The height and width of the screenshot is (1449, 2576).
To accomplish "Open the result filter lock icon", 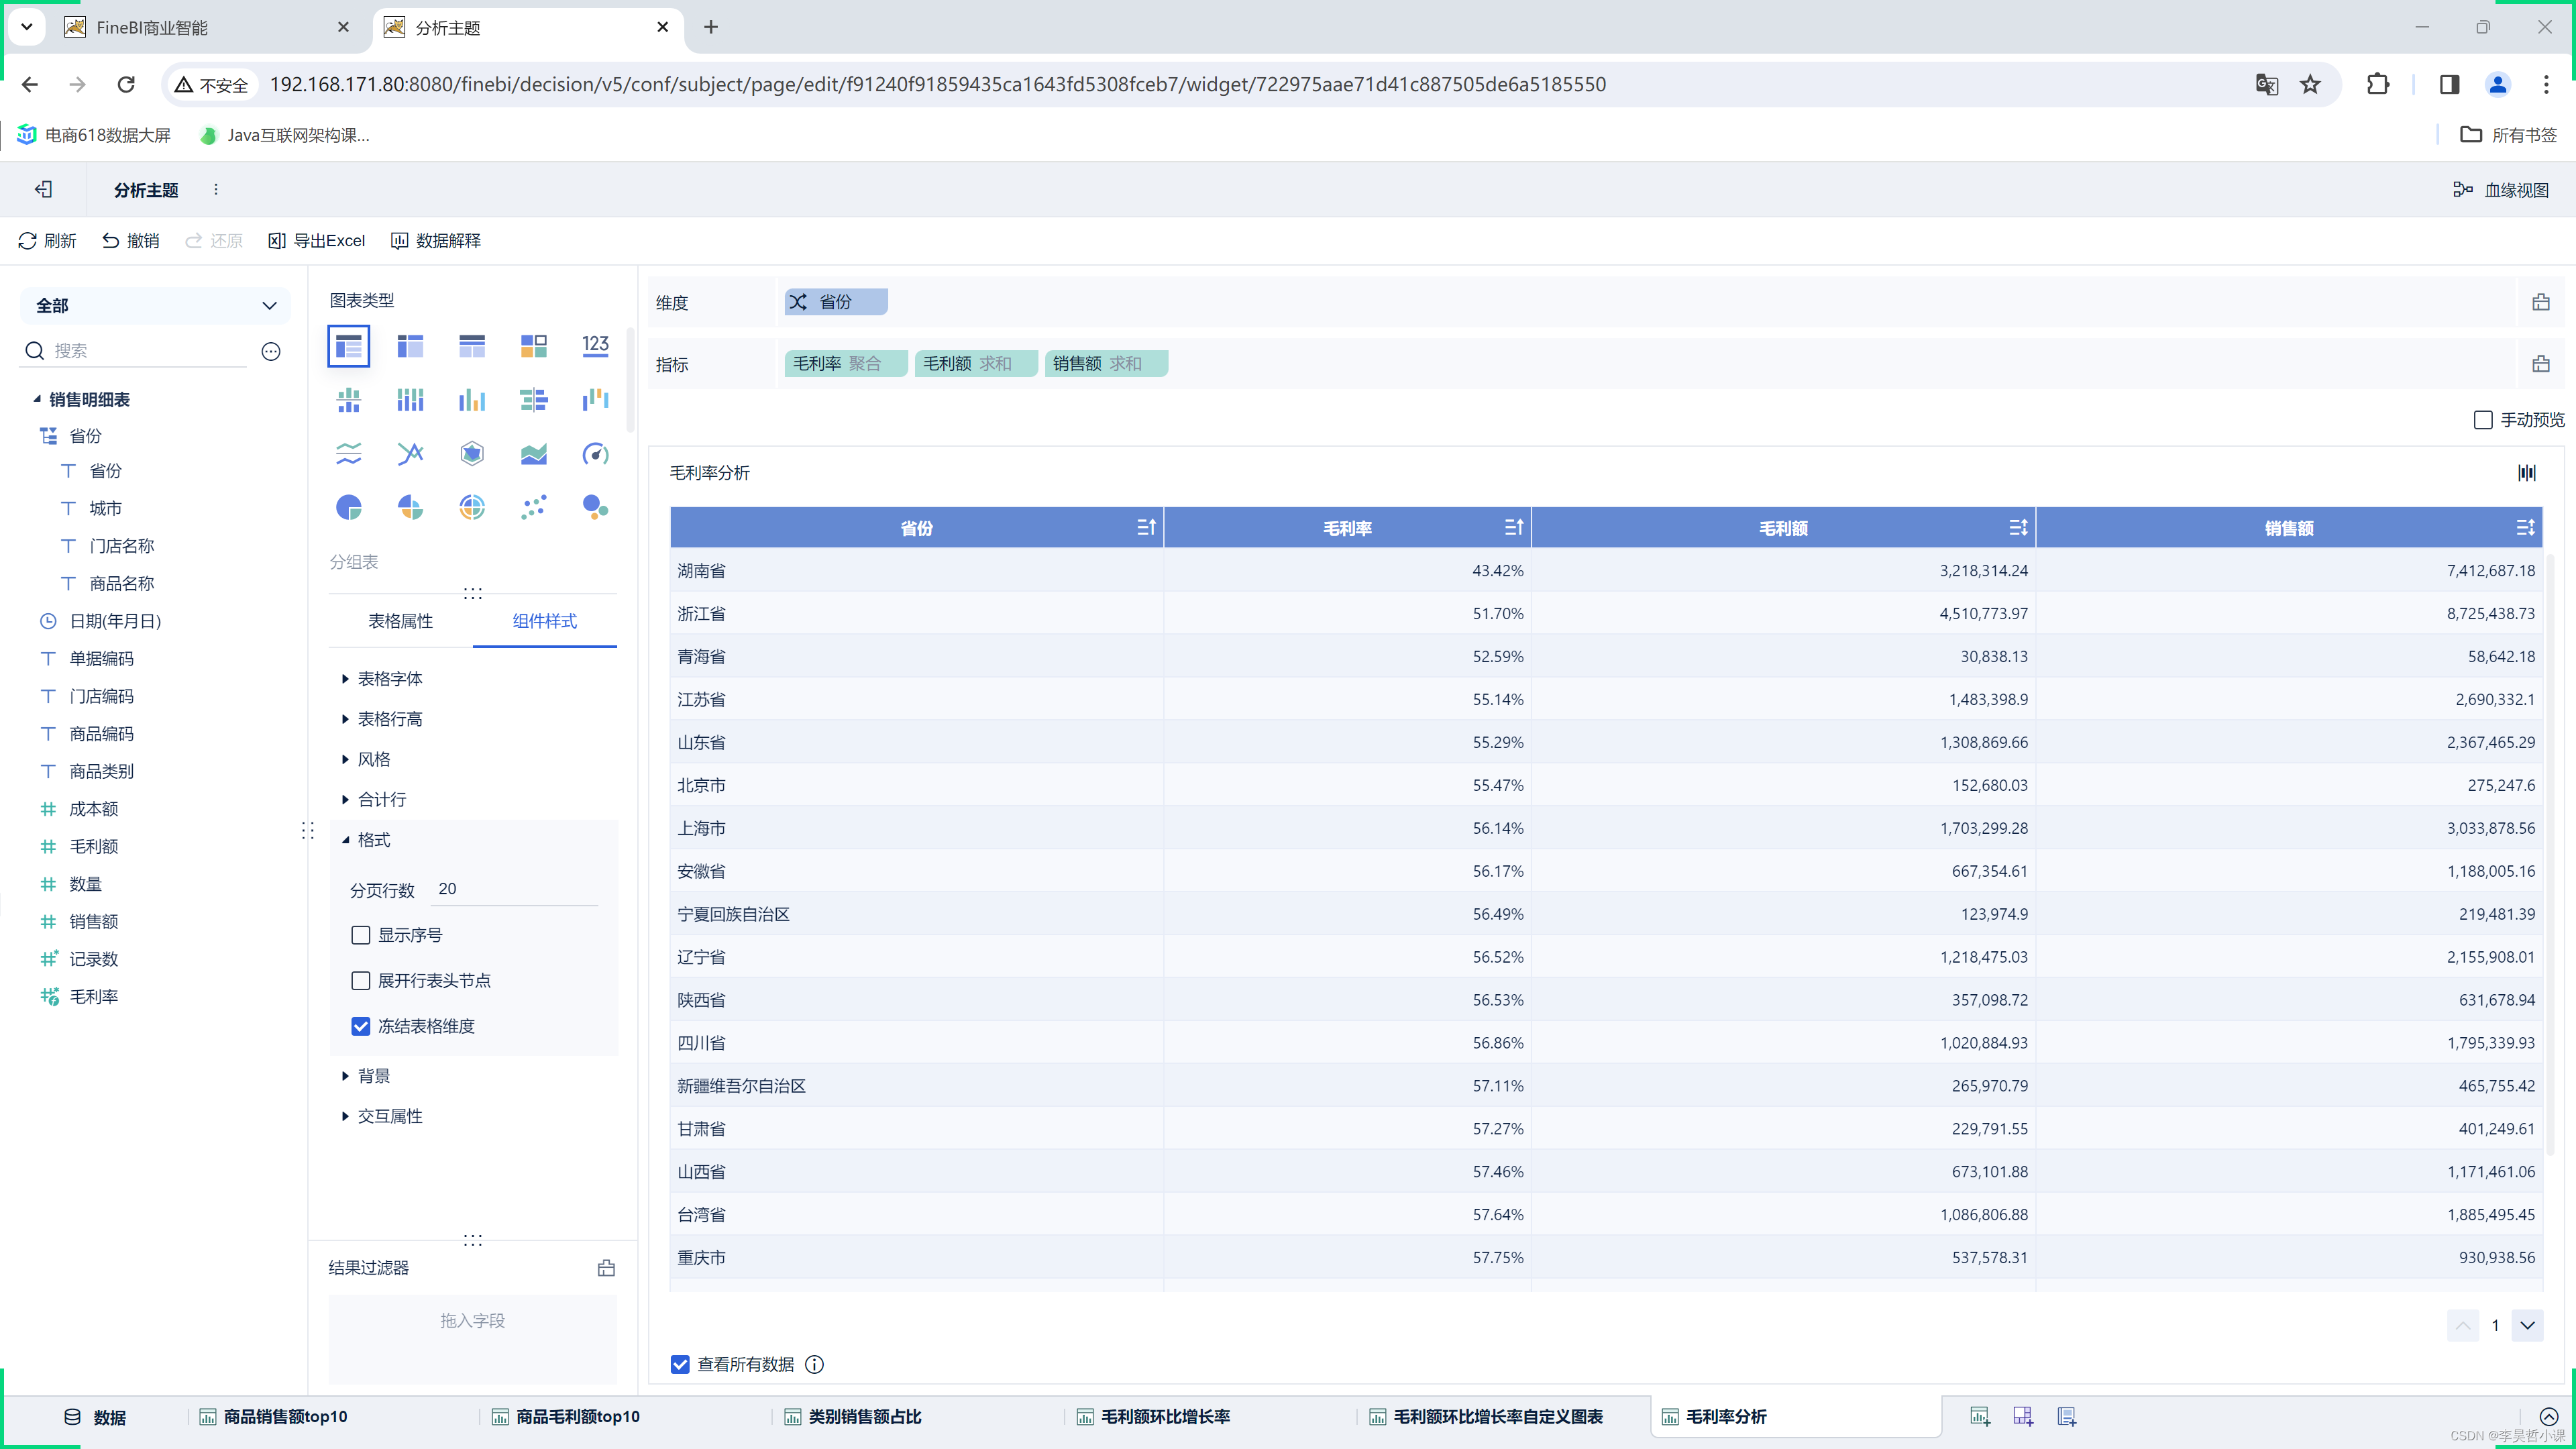I will [x=606, y=1268].
